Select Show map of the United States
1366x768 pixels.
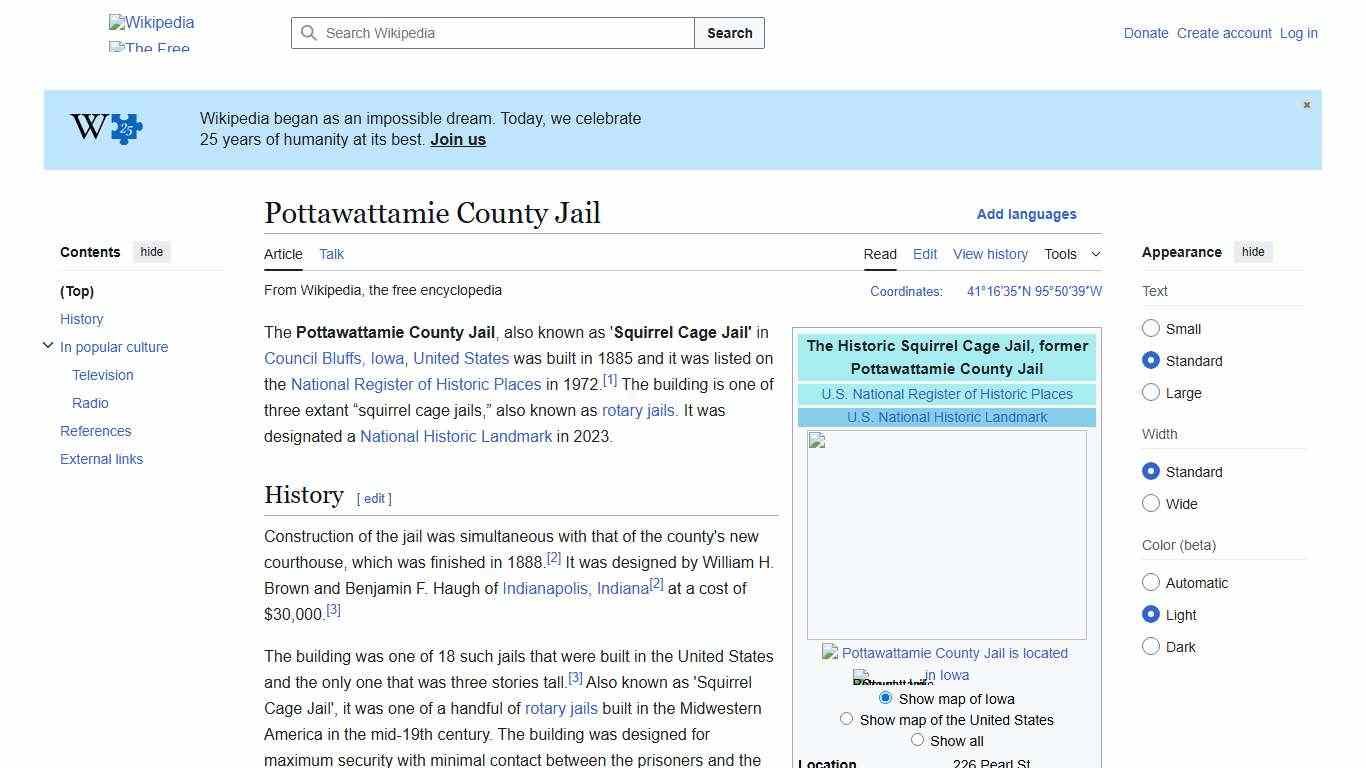click(846, 718)
